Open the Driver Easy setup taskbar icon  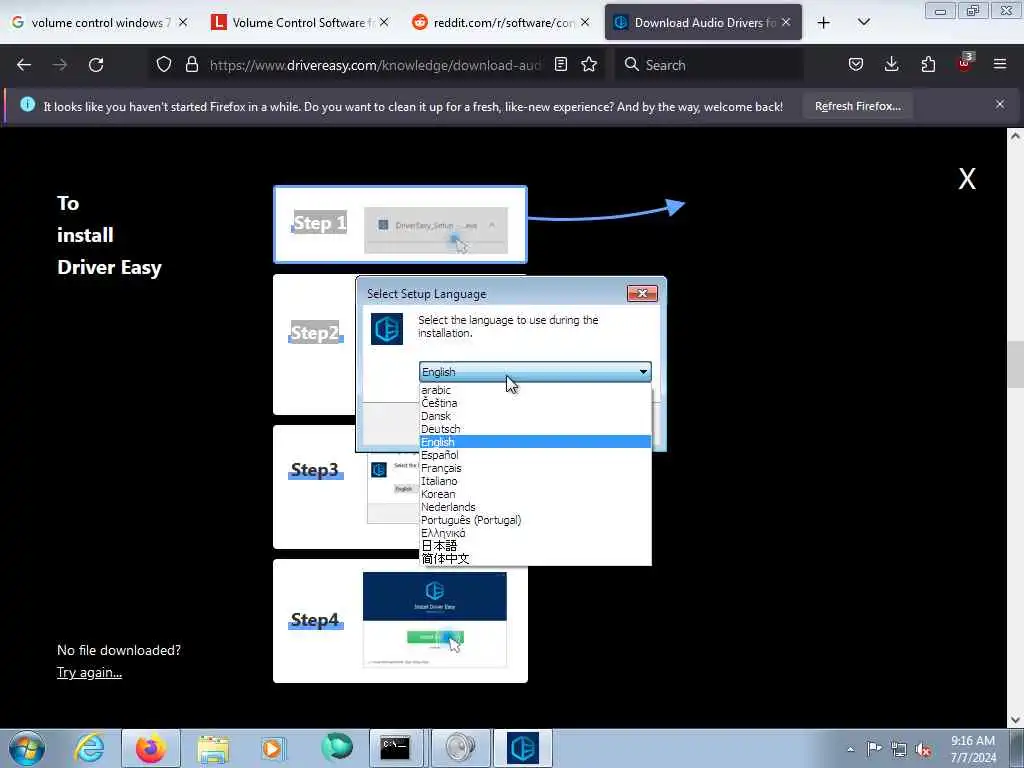[522, 748]
